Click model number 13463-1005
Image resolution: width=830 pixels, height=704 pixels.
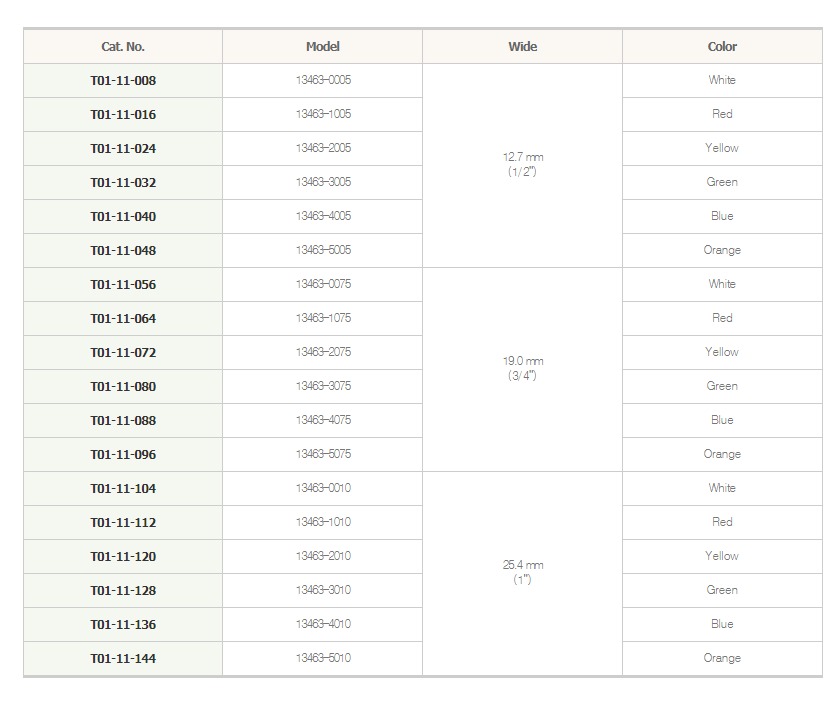point(323,114)
